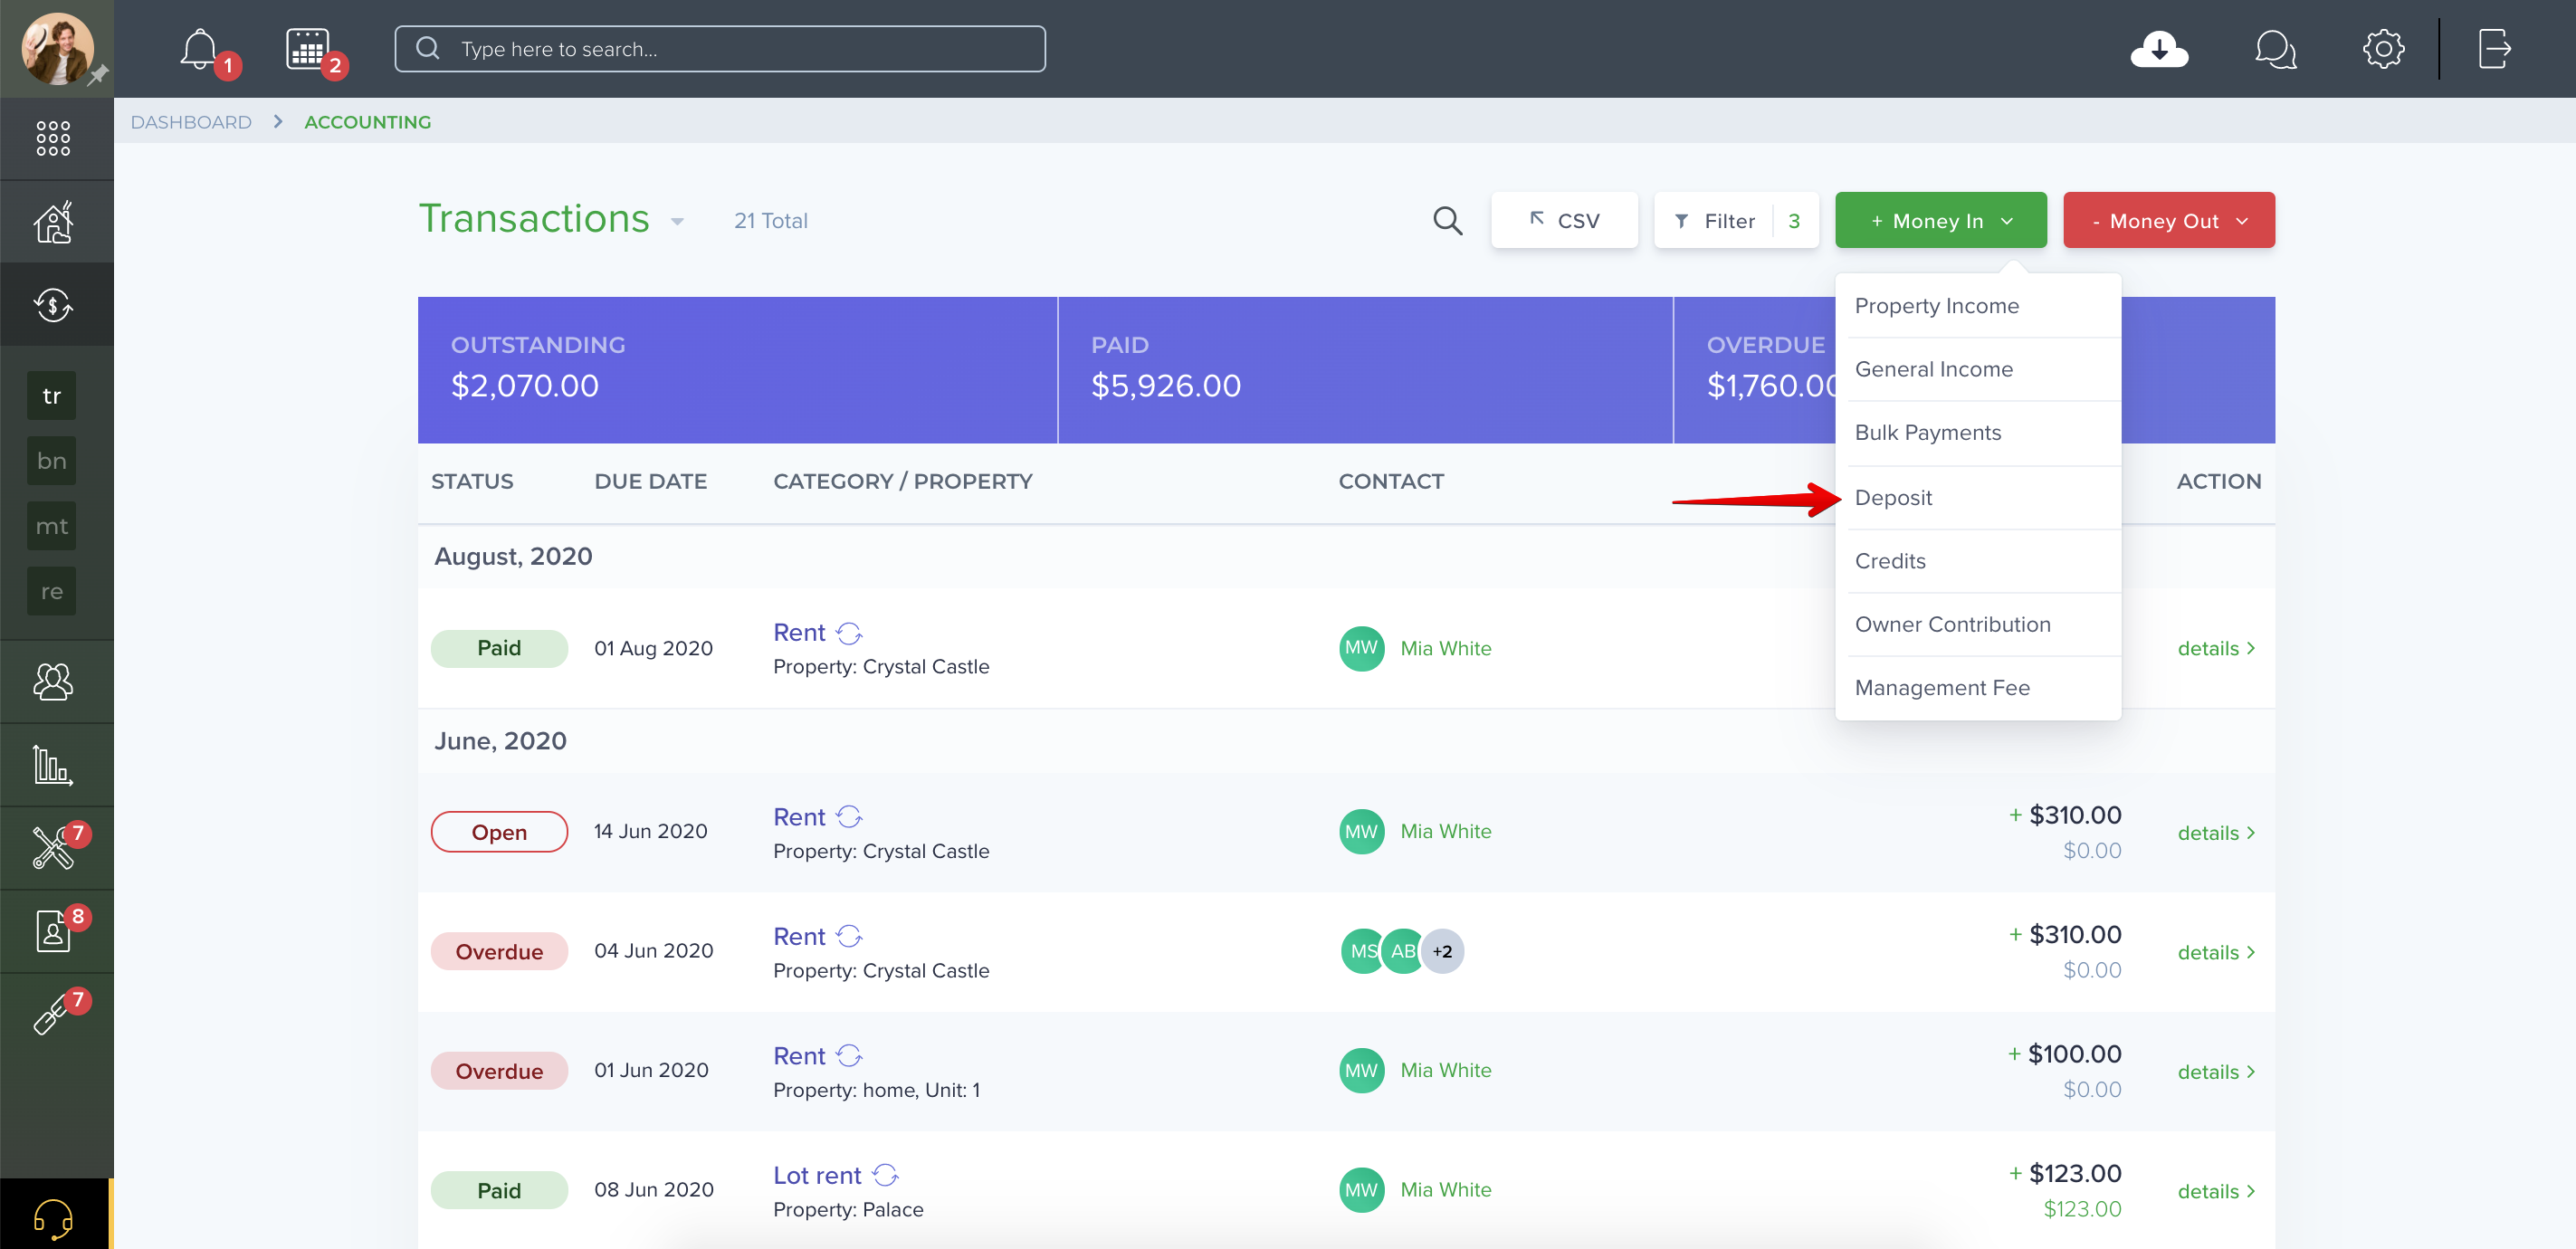Click the transactions search magnifier icon
2576x1249 pixels.
pos(1447,220)
